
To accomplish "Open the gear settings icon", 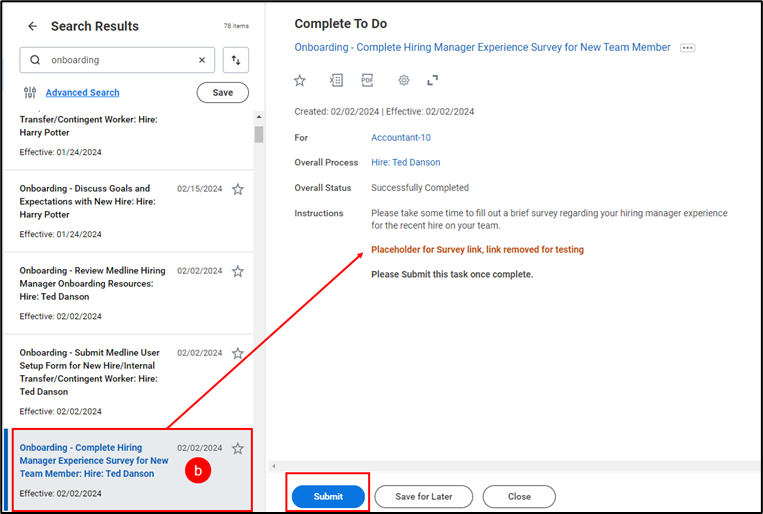I will [404, 80].
